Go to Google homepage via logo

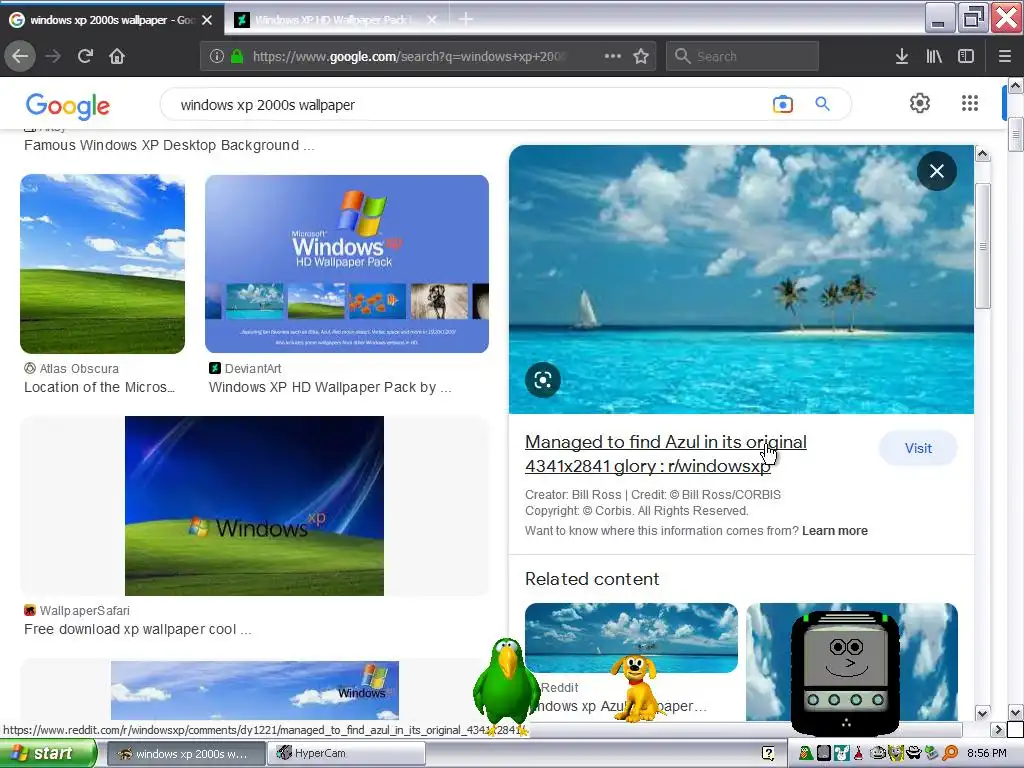68,106
